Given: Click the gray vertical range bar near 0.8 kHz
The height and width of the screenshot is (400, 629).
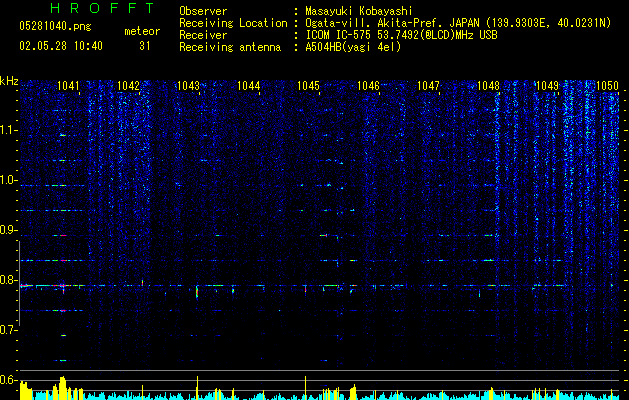Looking at the screenshot, I should [x=19, y=283].
